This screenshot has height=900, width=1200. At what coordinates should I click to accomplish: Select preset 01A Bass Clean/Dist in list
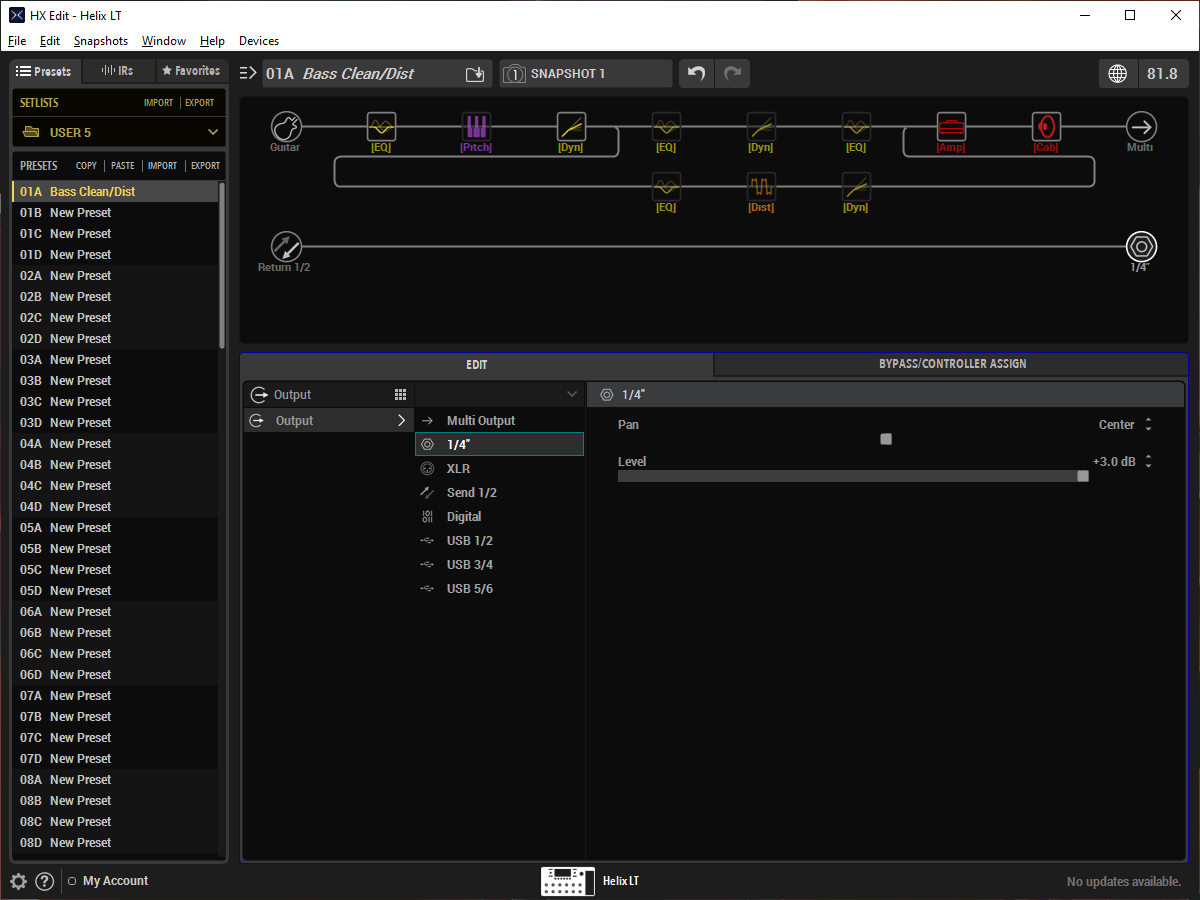tap(115, 191)
